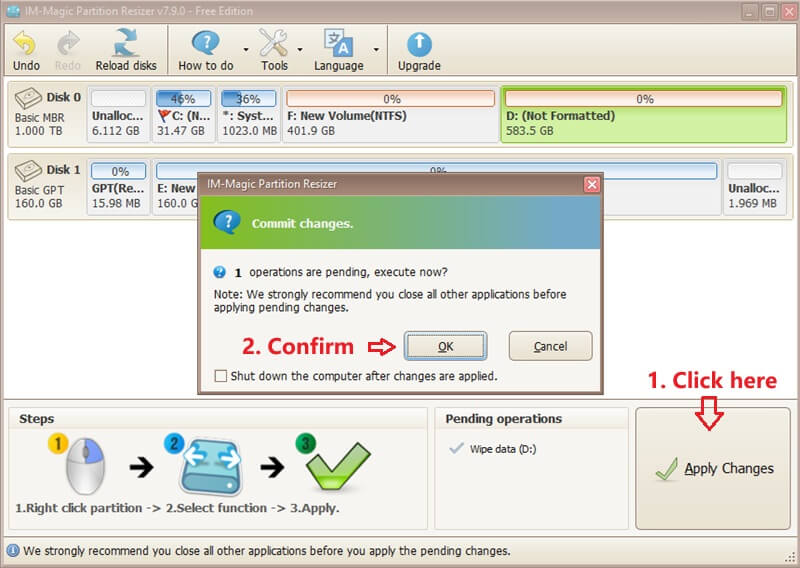Close the main Partition Resizer window
The width and height of the screenshot is (800, 568).
(789, 11)
